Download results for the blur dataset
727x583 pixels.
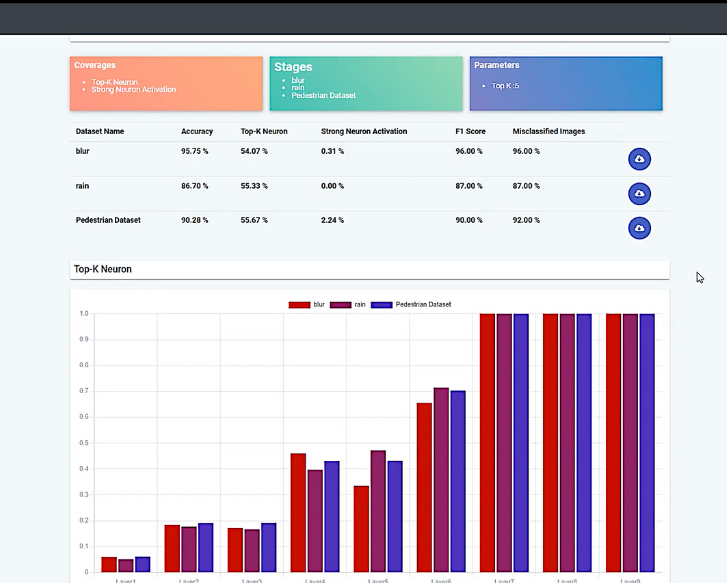pos(639,160)
